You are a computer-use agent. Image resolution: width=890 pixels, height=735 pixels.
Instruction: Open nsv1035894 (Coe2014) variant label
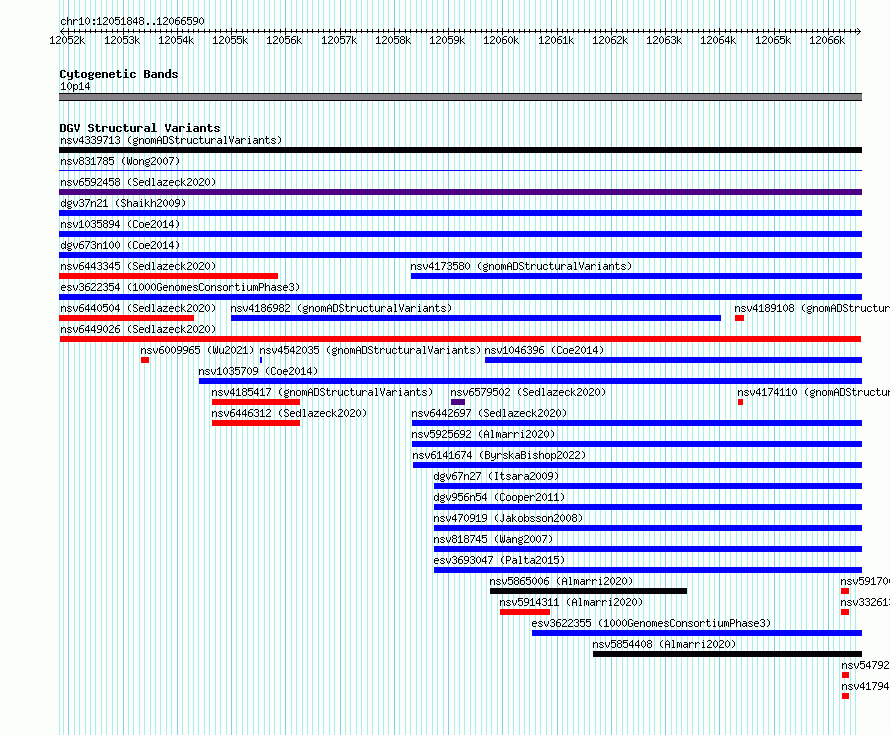tap(120, 224)
